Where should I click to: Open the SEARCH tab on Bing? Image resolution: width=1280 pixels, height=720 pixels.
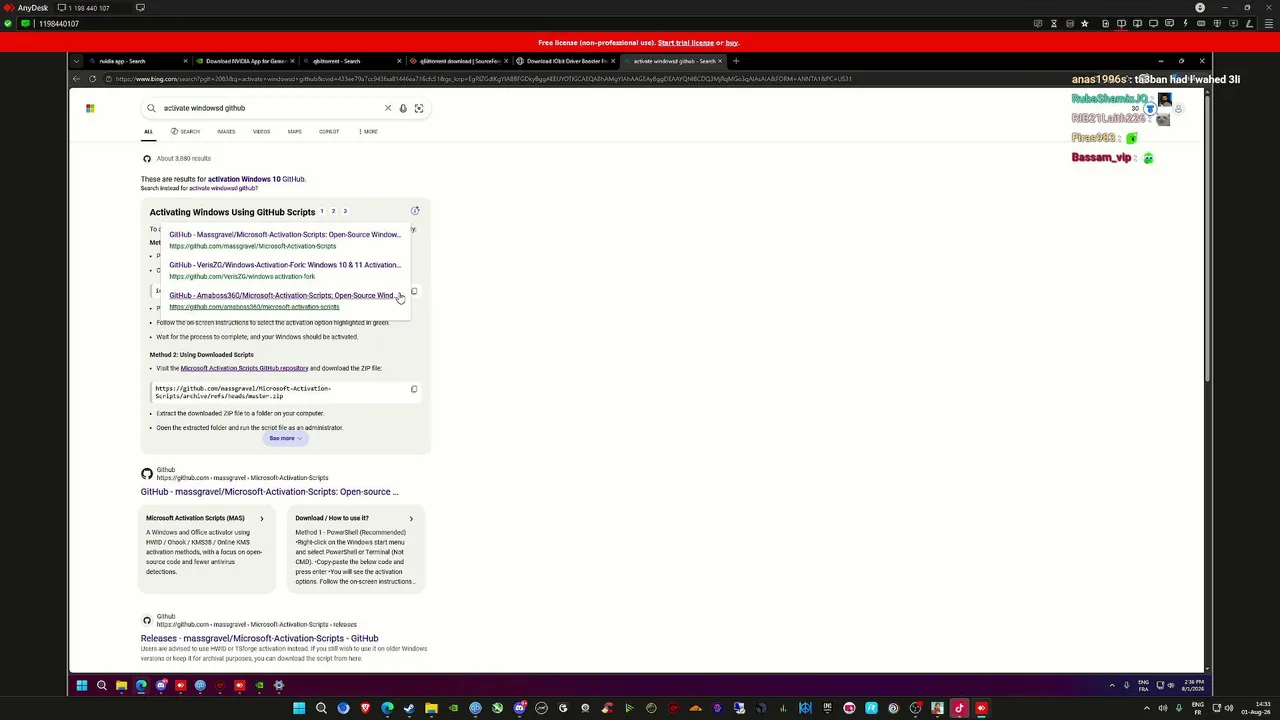[185, 132]
